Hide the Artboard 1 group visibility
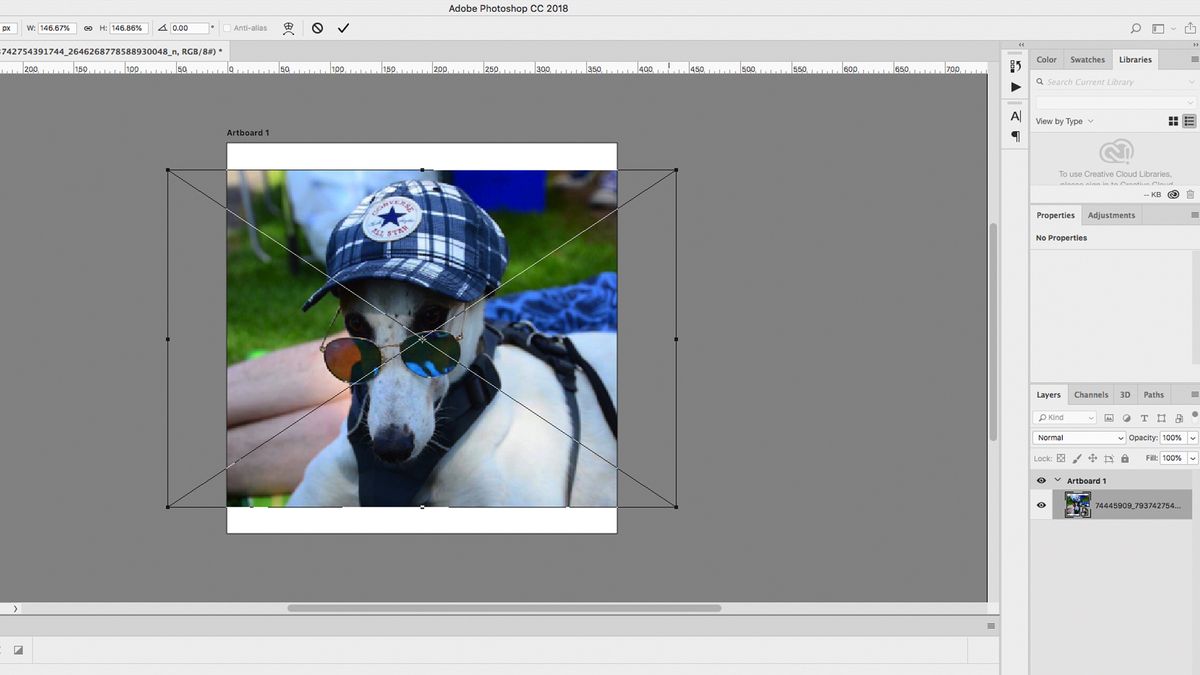This screenshot has width=1200, height=675. pyautogui.click(x=1041, y=480)
